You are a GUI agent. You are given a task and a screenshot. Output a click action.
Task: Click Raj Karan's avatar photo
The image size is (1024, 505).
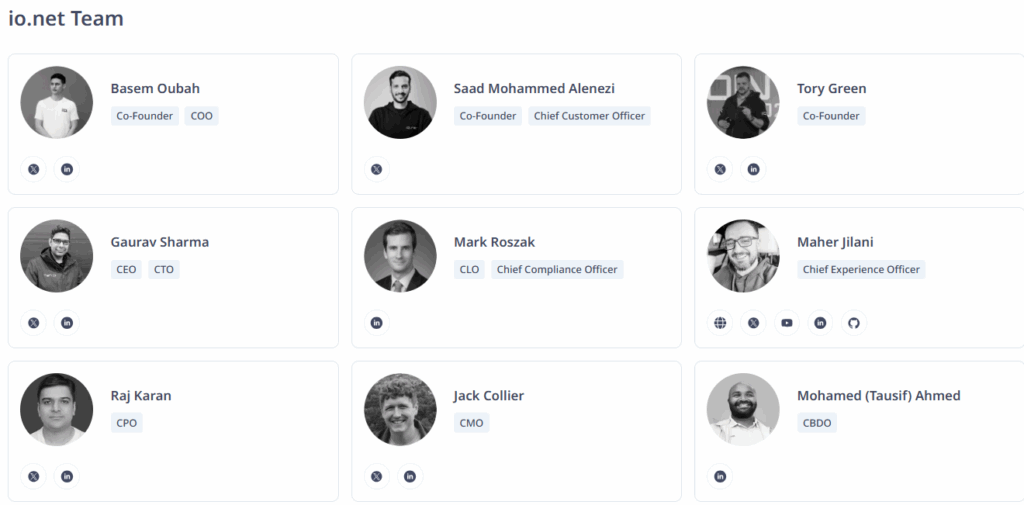pyautogui.click(x=56, y=409)
